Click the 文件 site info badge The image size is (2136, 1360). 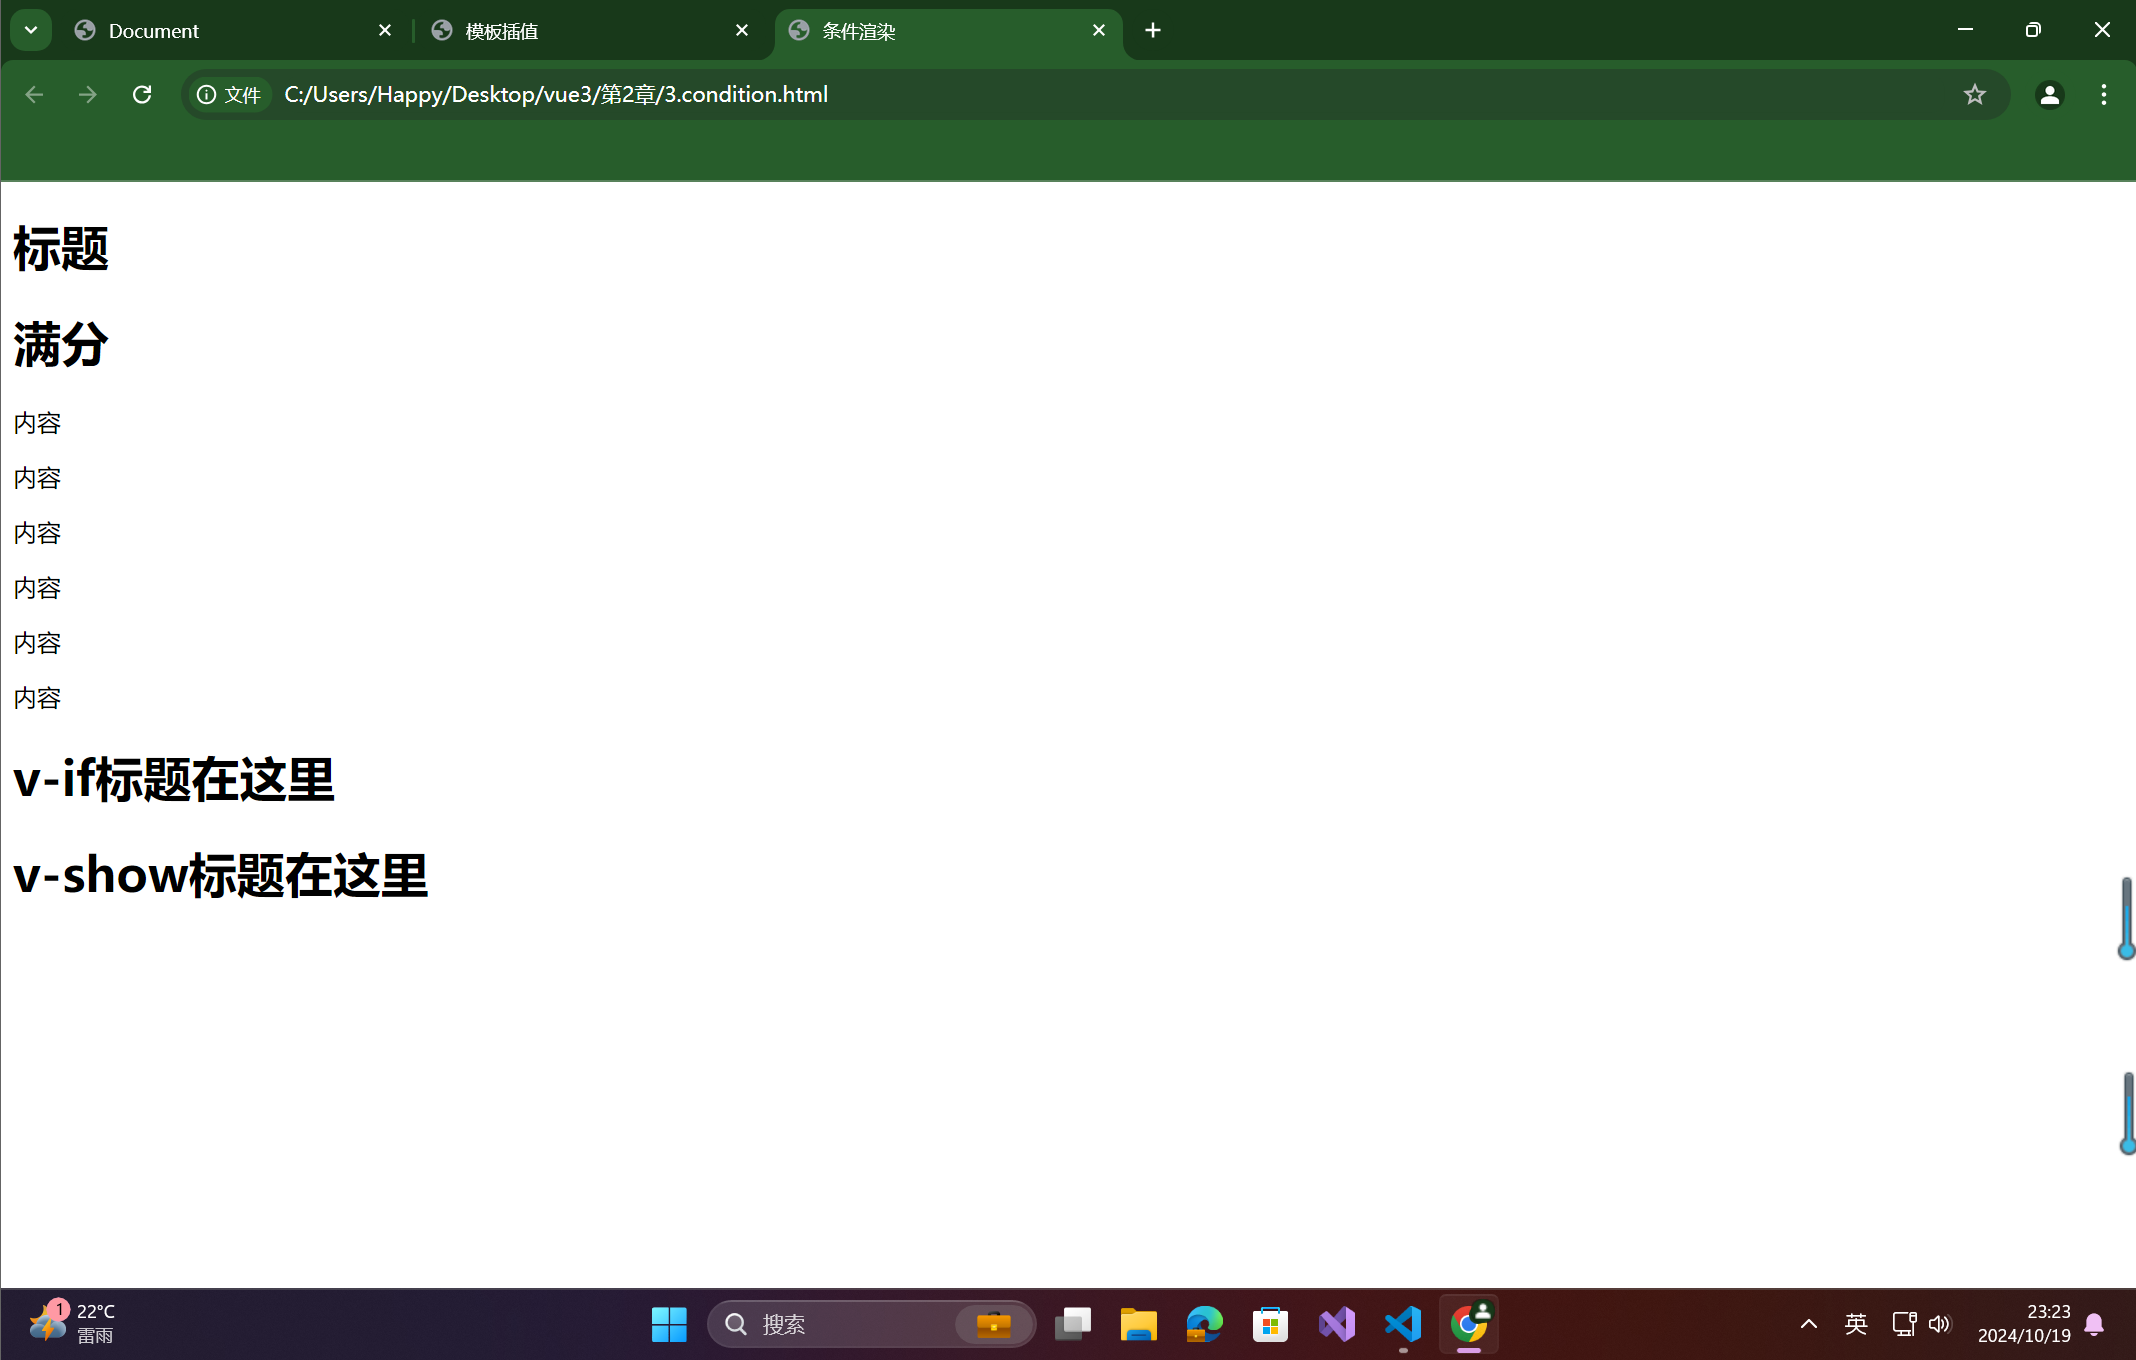229,94
